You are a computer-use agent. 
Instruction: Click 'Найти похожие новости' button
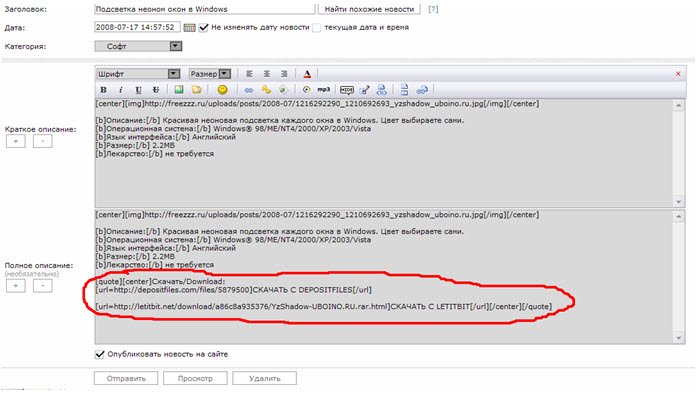pyautogui.click(x=369, y=9)
